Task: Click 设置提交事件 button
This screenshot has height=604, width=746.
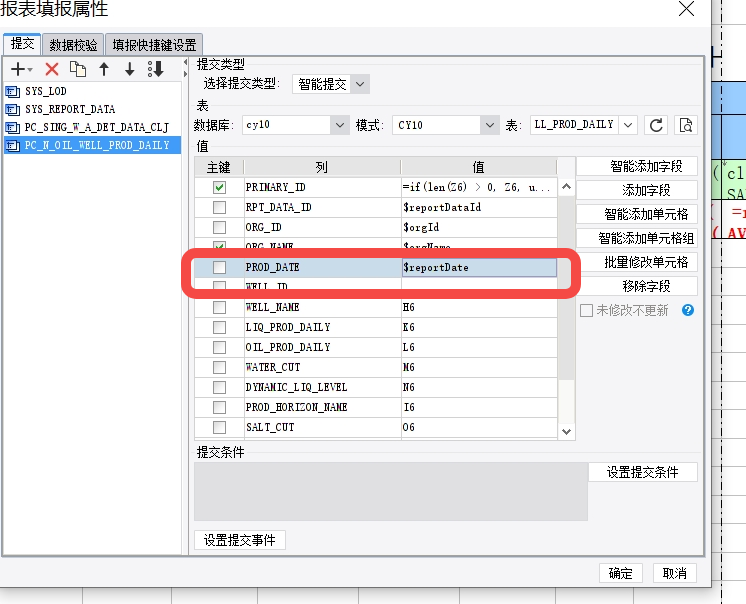Action: tap(240, 540)
